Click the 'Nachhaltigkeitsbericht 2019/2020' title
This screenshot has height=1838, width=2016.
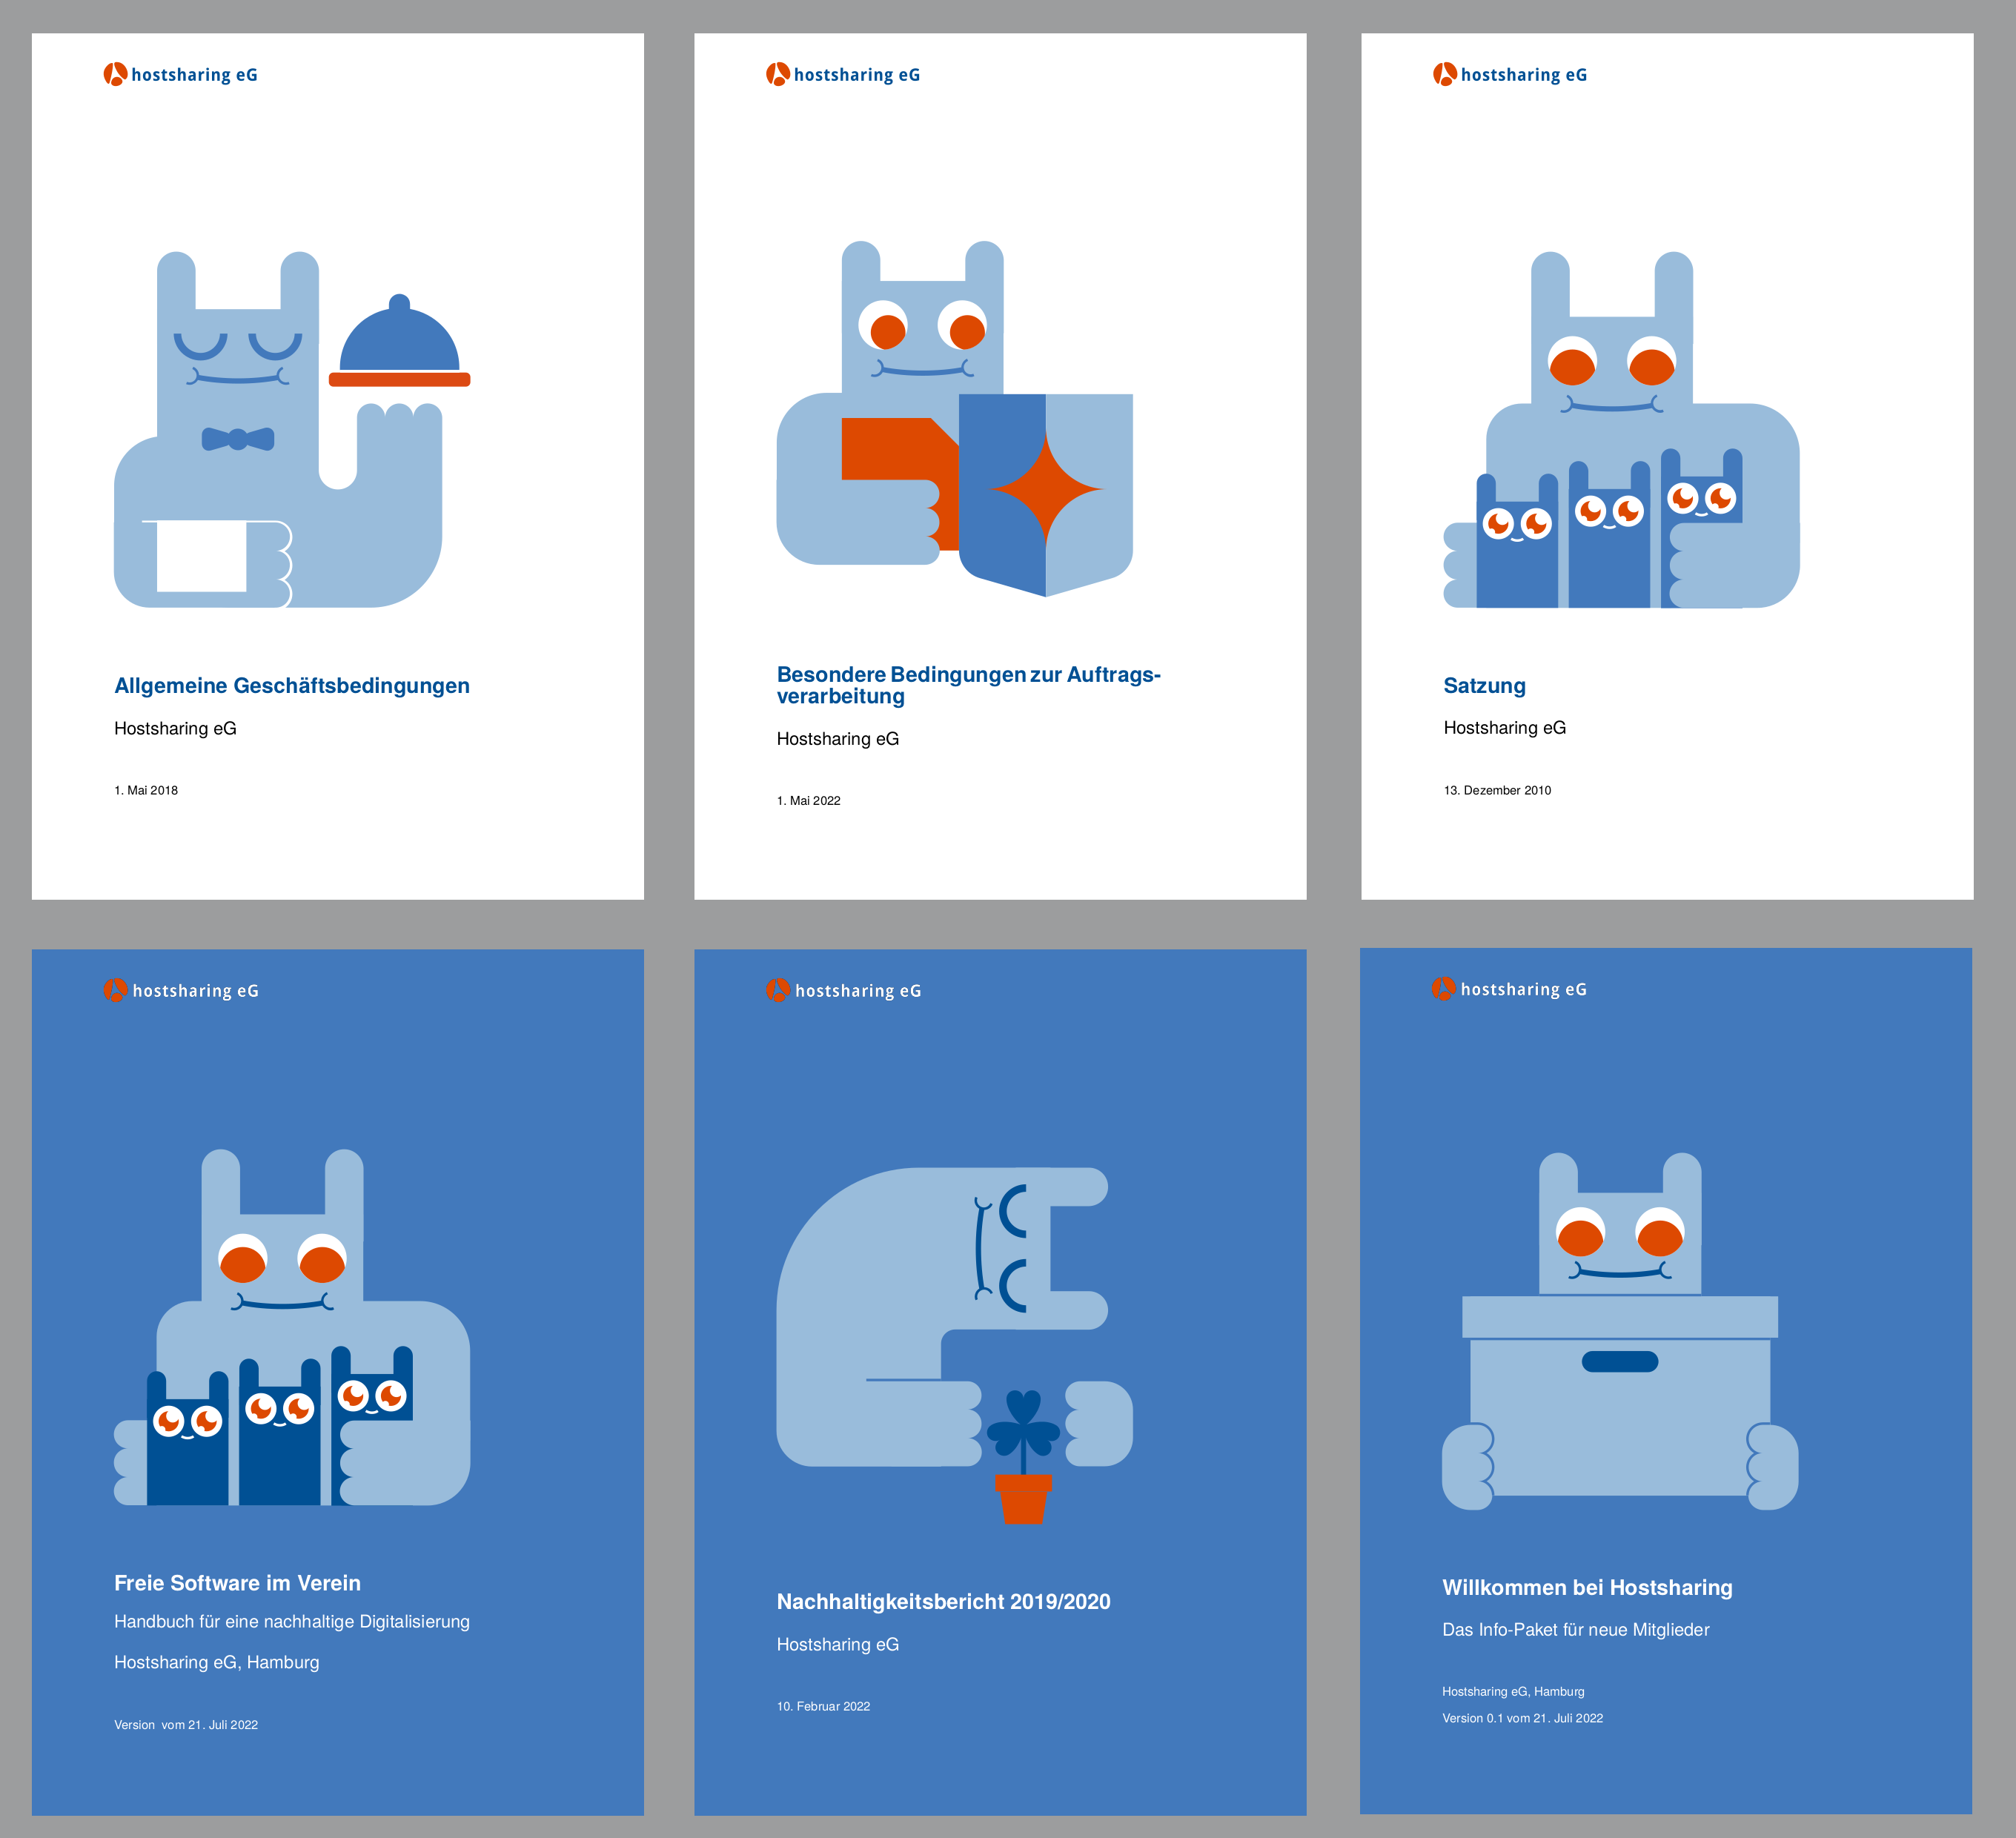click(x=943, y=1601)
